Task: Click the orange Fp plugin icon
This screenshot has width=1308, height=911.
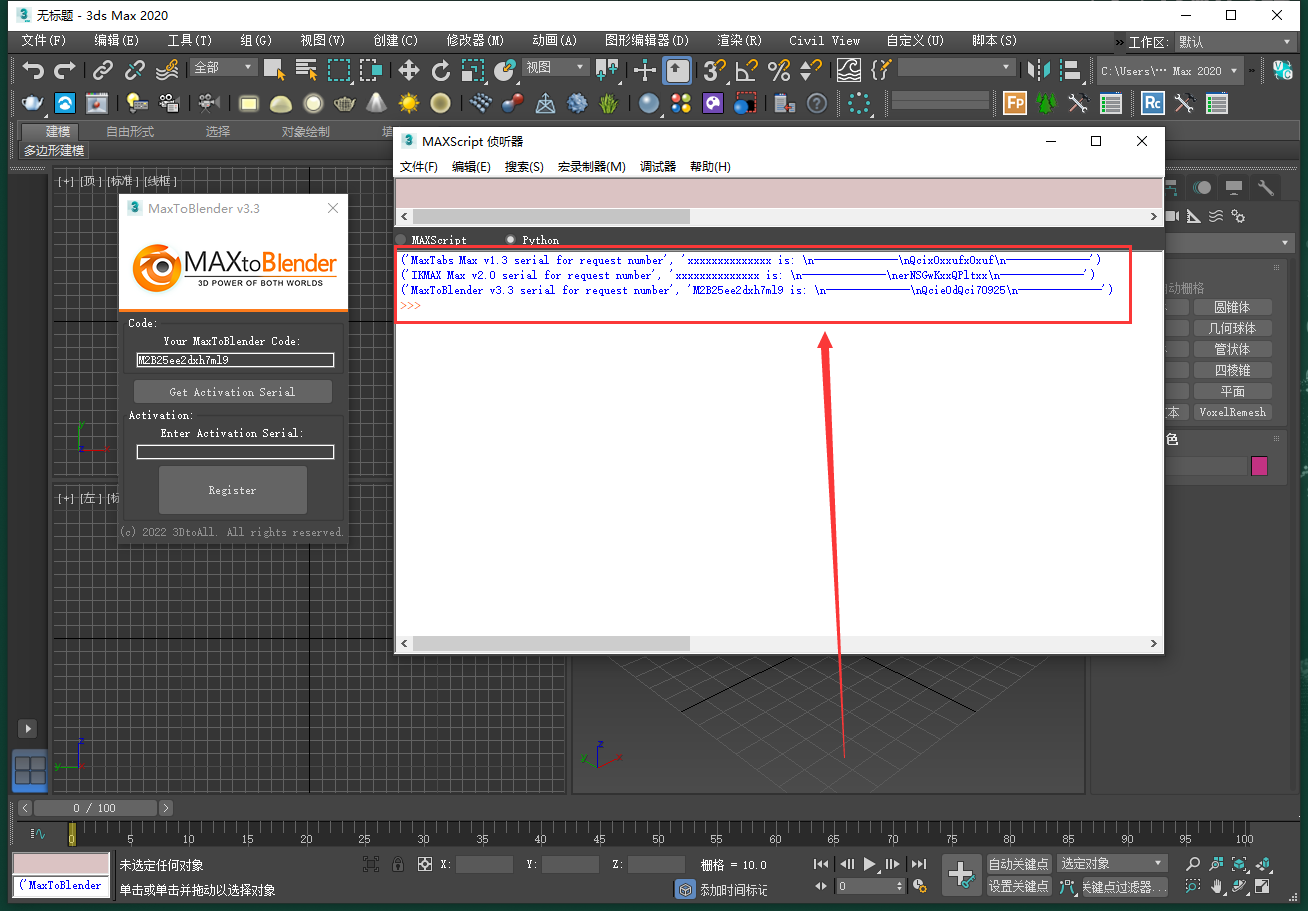Action: click(1015, 103)
